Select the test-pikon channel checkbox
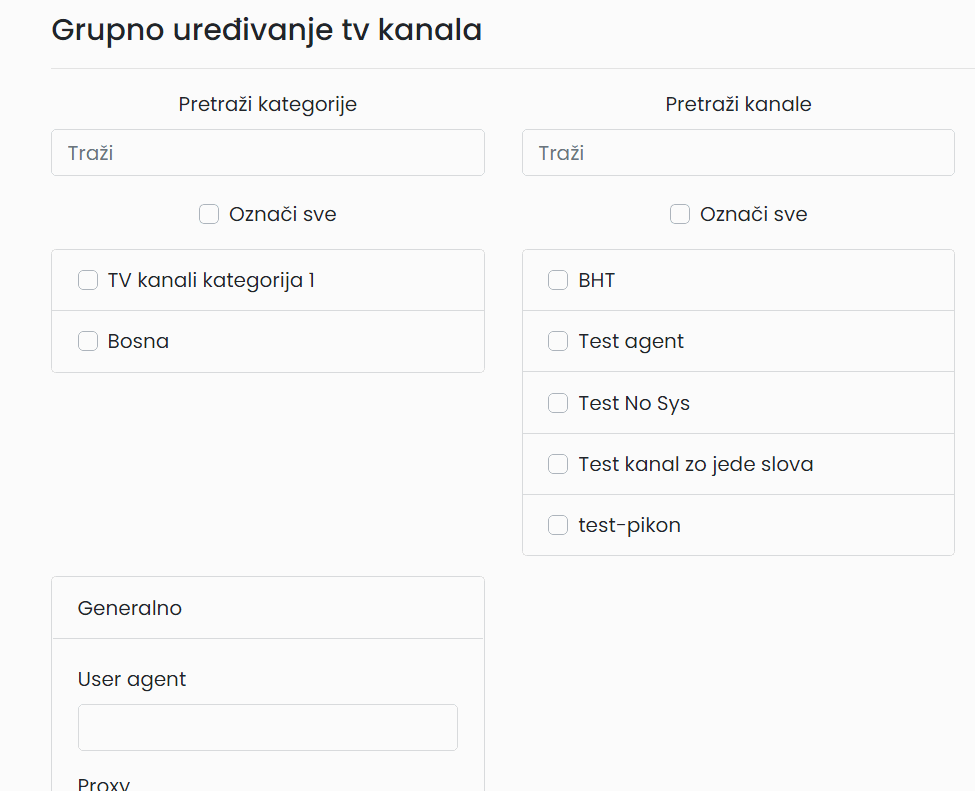The image size is (975, 791). coord(558,525)
